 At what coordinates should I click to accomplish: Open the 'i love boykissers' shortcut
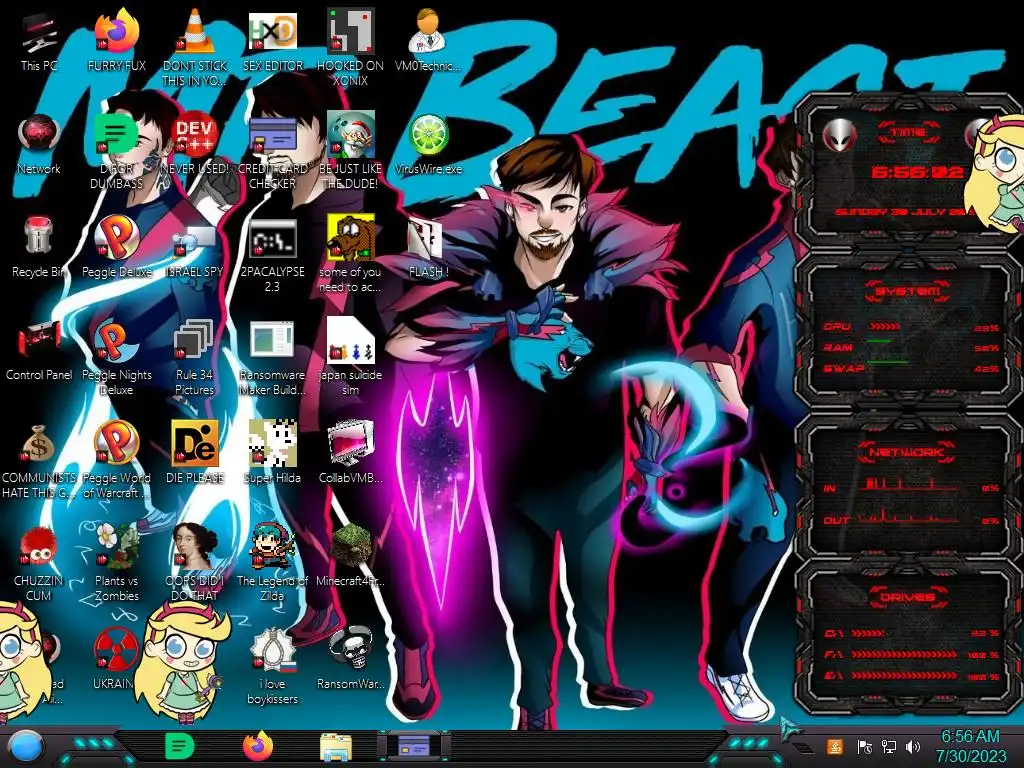click(272, 666)
